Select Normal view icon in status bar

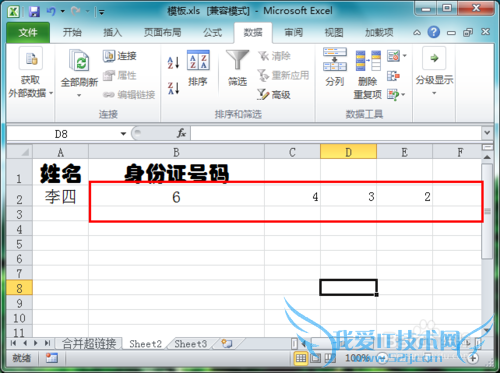click(x=301, y=358)
